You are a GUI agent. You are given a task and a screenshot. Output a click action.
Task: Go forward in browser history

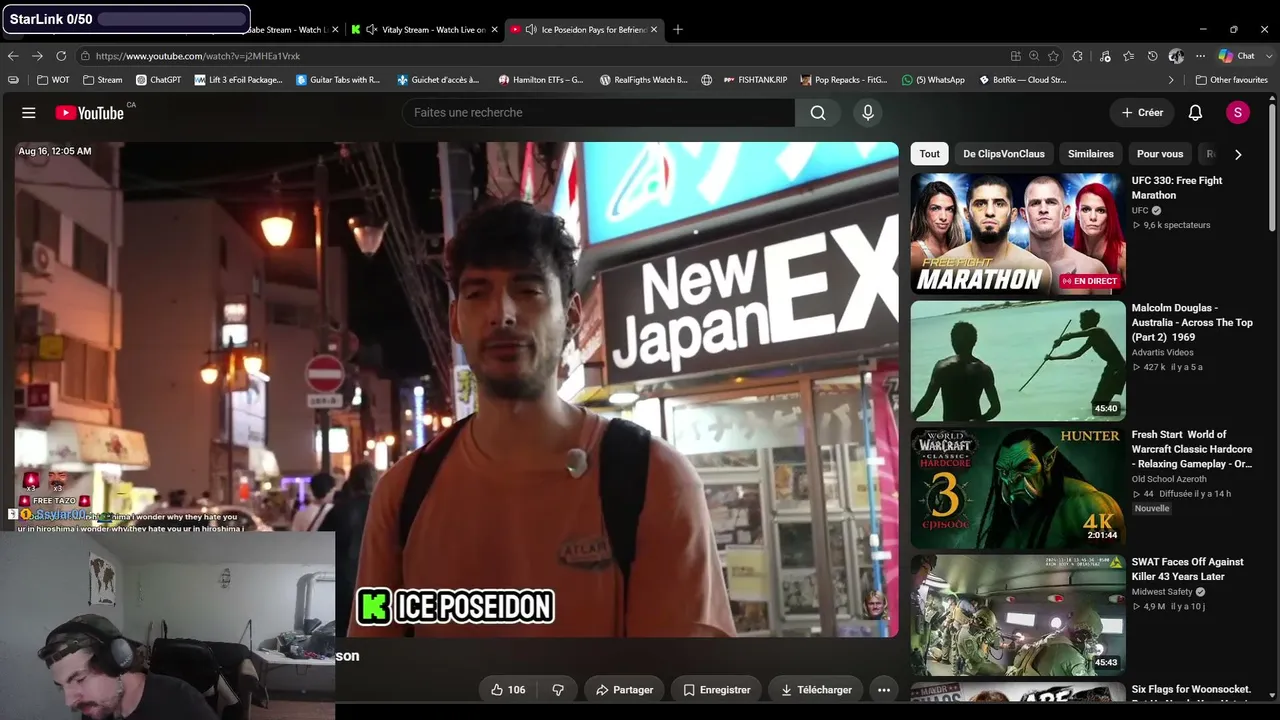click(x=37, y=56)
